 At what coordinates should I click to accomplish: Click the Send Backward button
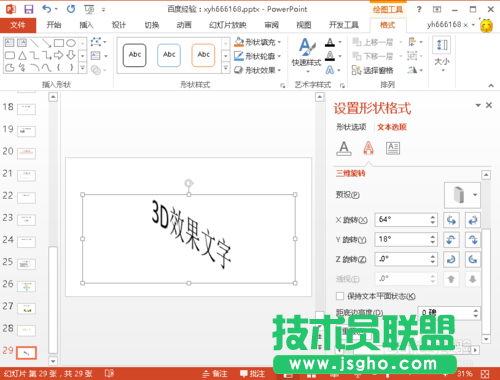pyautogui.click(x=373, y=56)
